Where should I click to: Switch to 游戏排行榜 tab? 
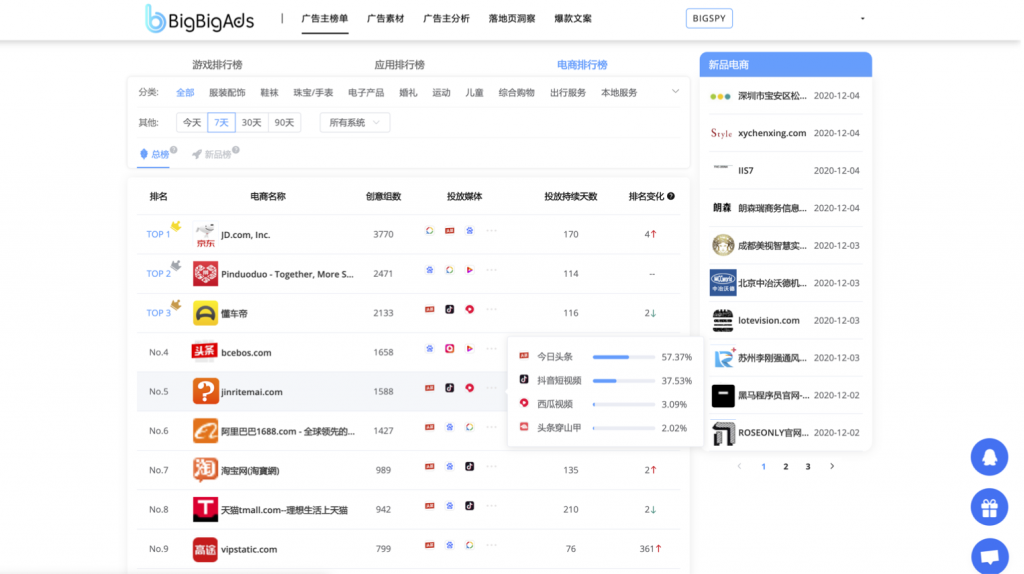(217, 65)
